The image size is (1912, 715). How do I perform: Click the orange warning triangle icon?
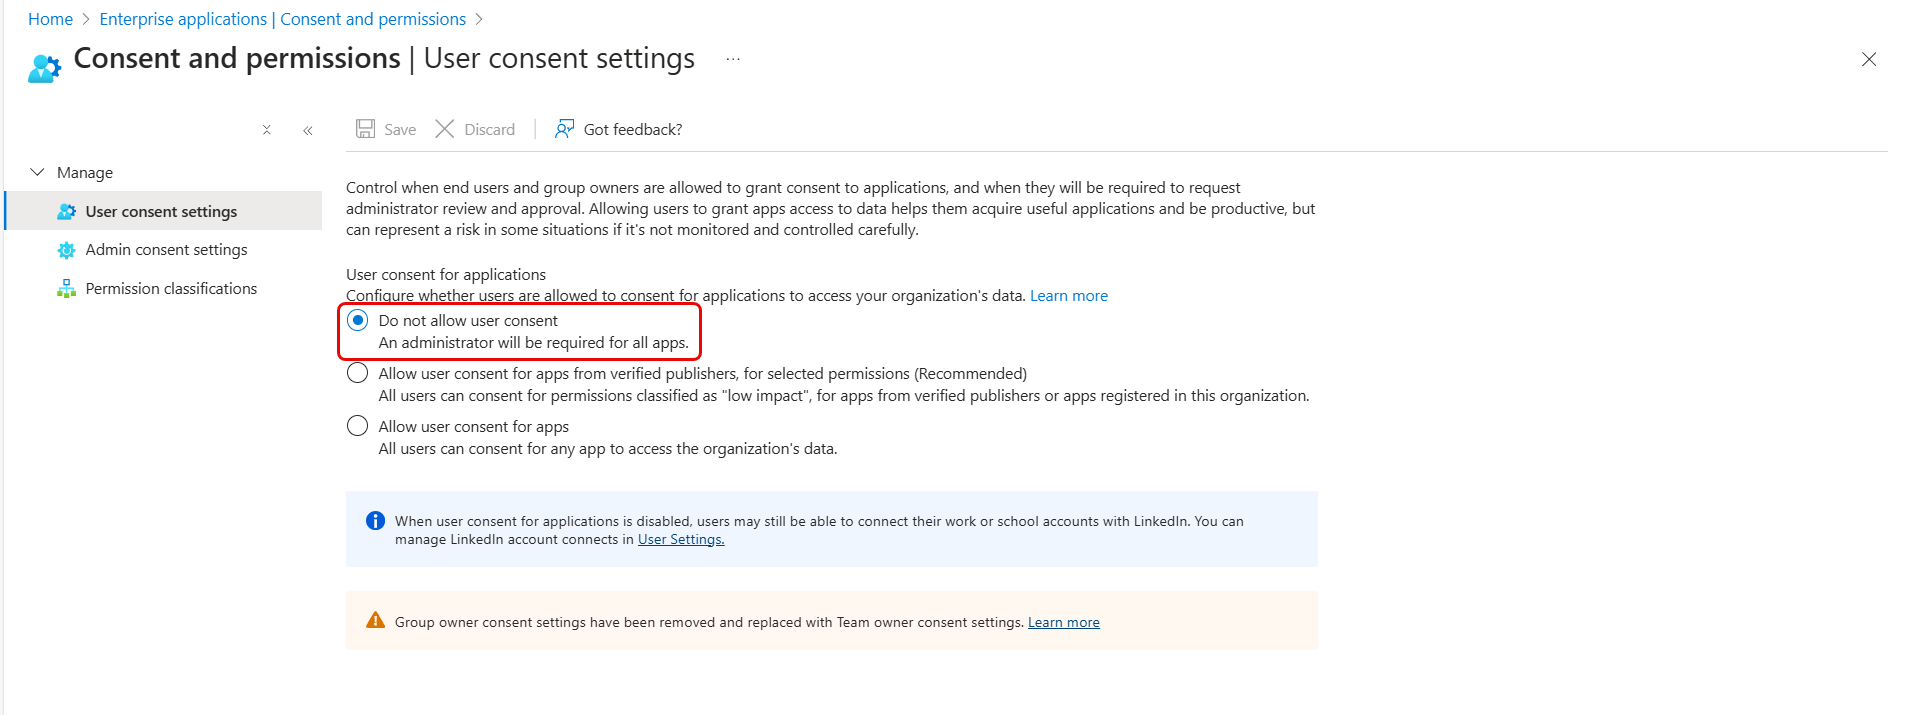pyautogui.click(x=375, y=620)
